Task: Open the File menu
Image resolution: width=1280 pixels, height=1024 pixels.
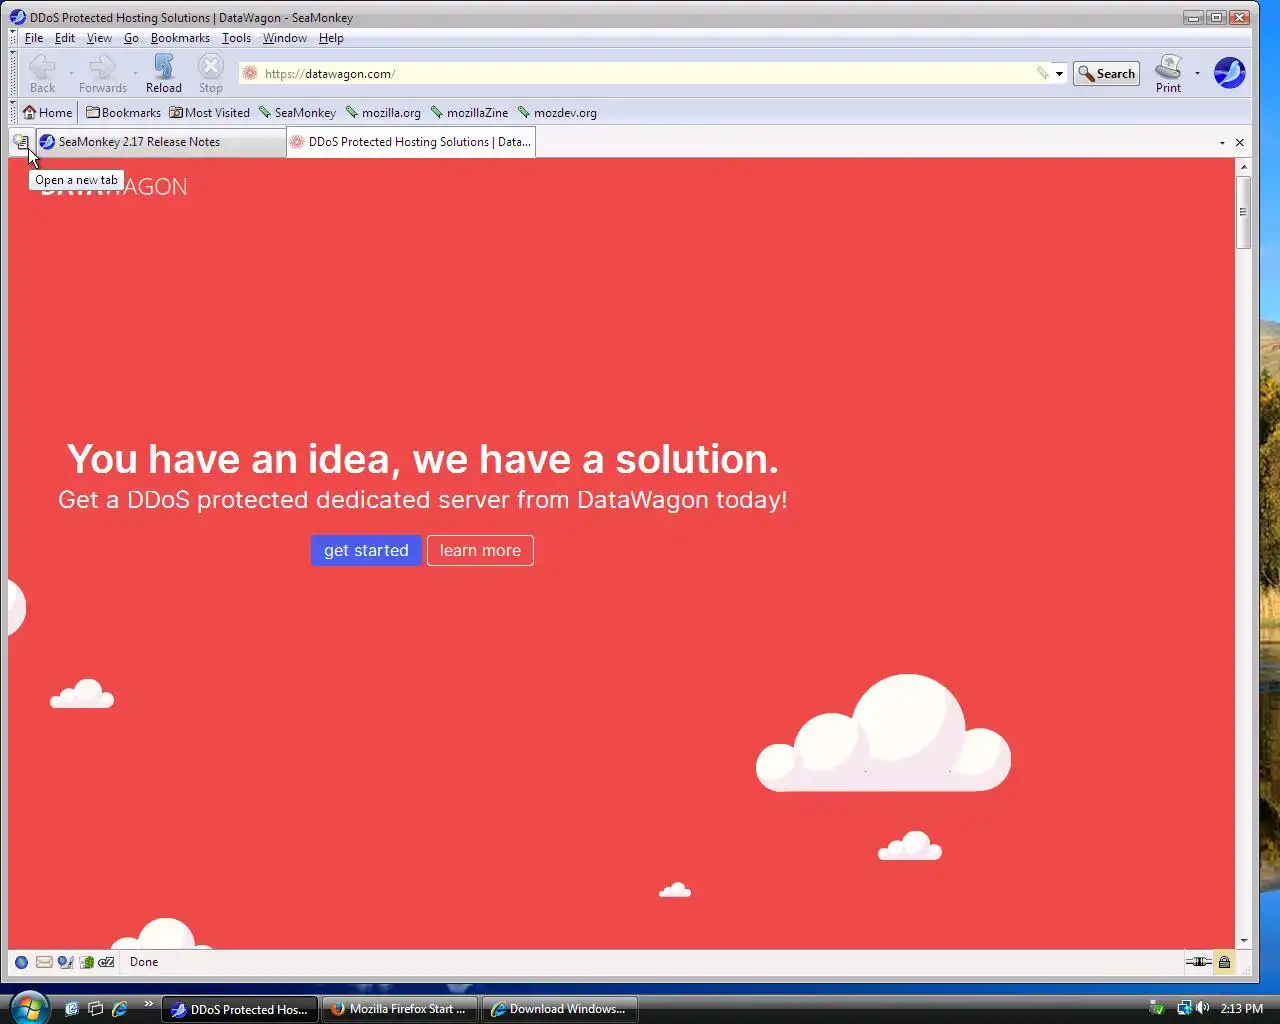Action: point(33,38)
